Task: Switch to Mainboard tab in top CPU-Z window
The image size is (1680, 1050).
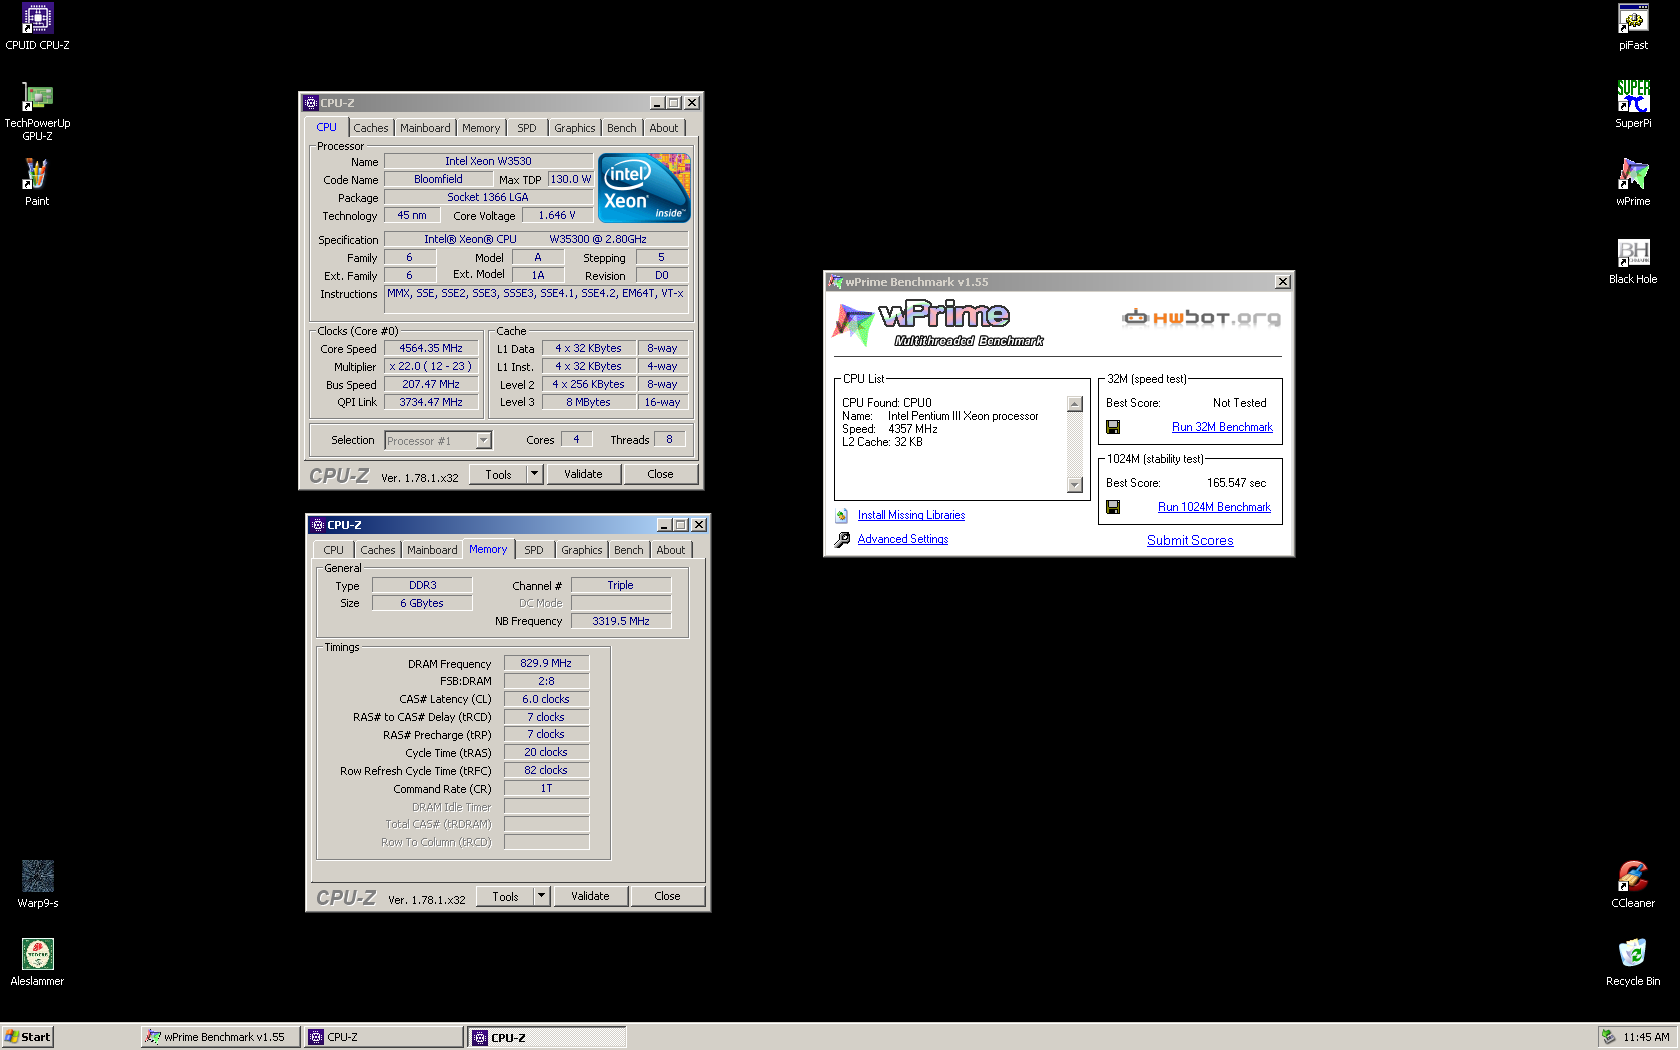Action: pos(425,128)
